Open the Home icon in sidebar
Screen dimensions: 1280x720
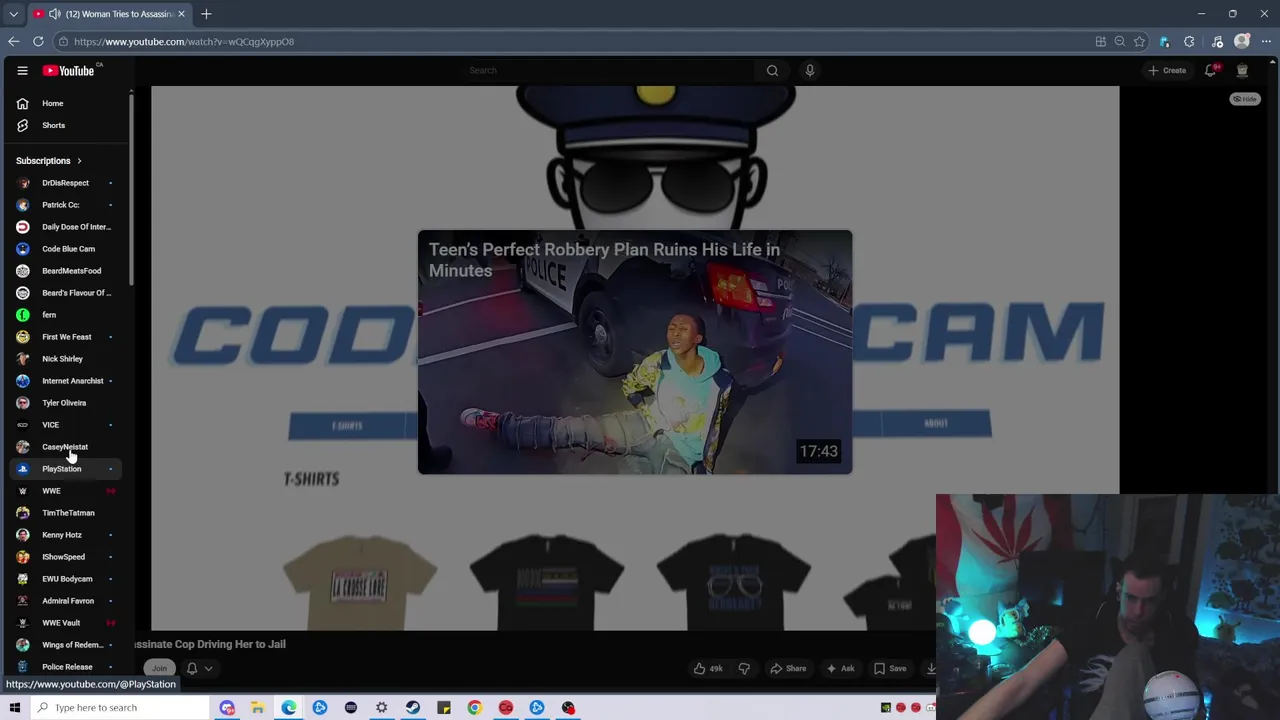[x=22, y=103]
